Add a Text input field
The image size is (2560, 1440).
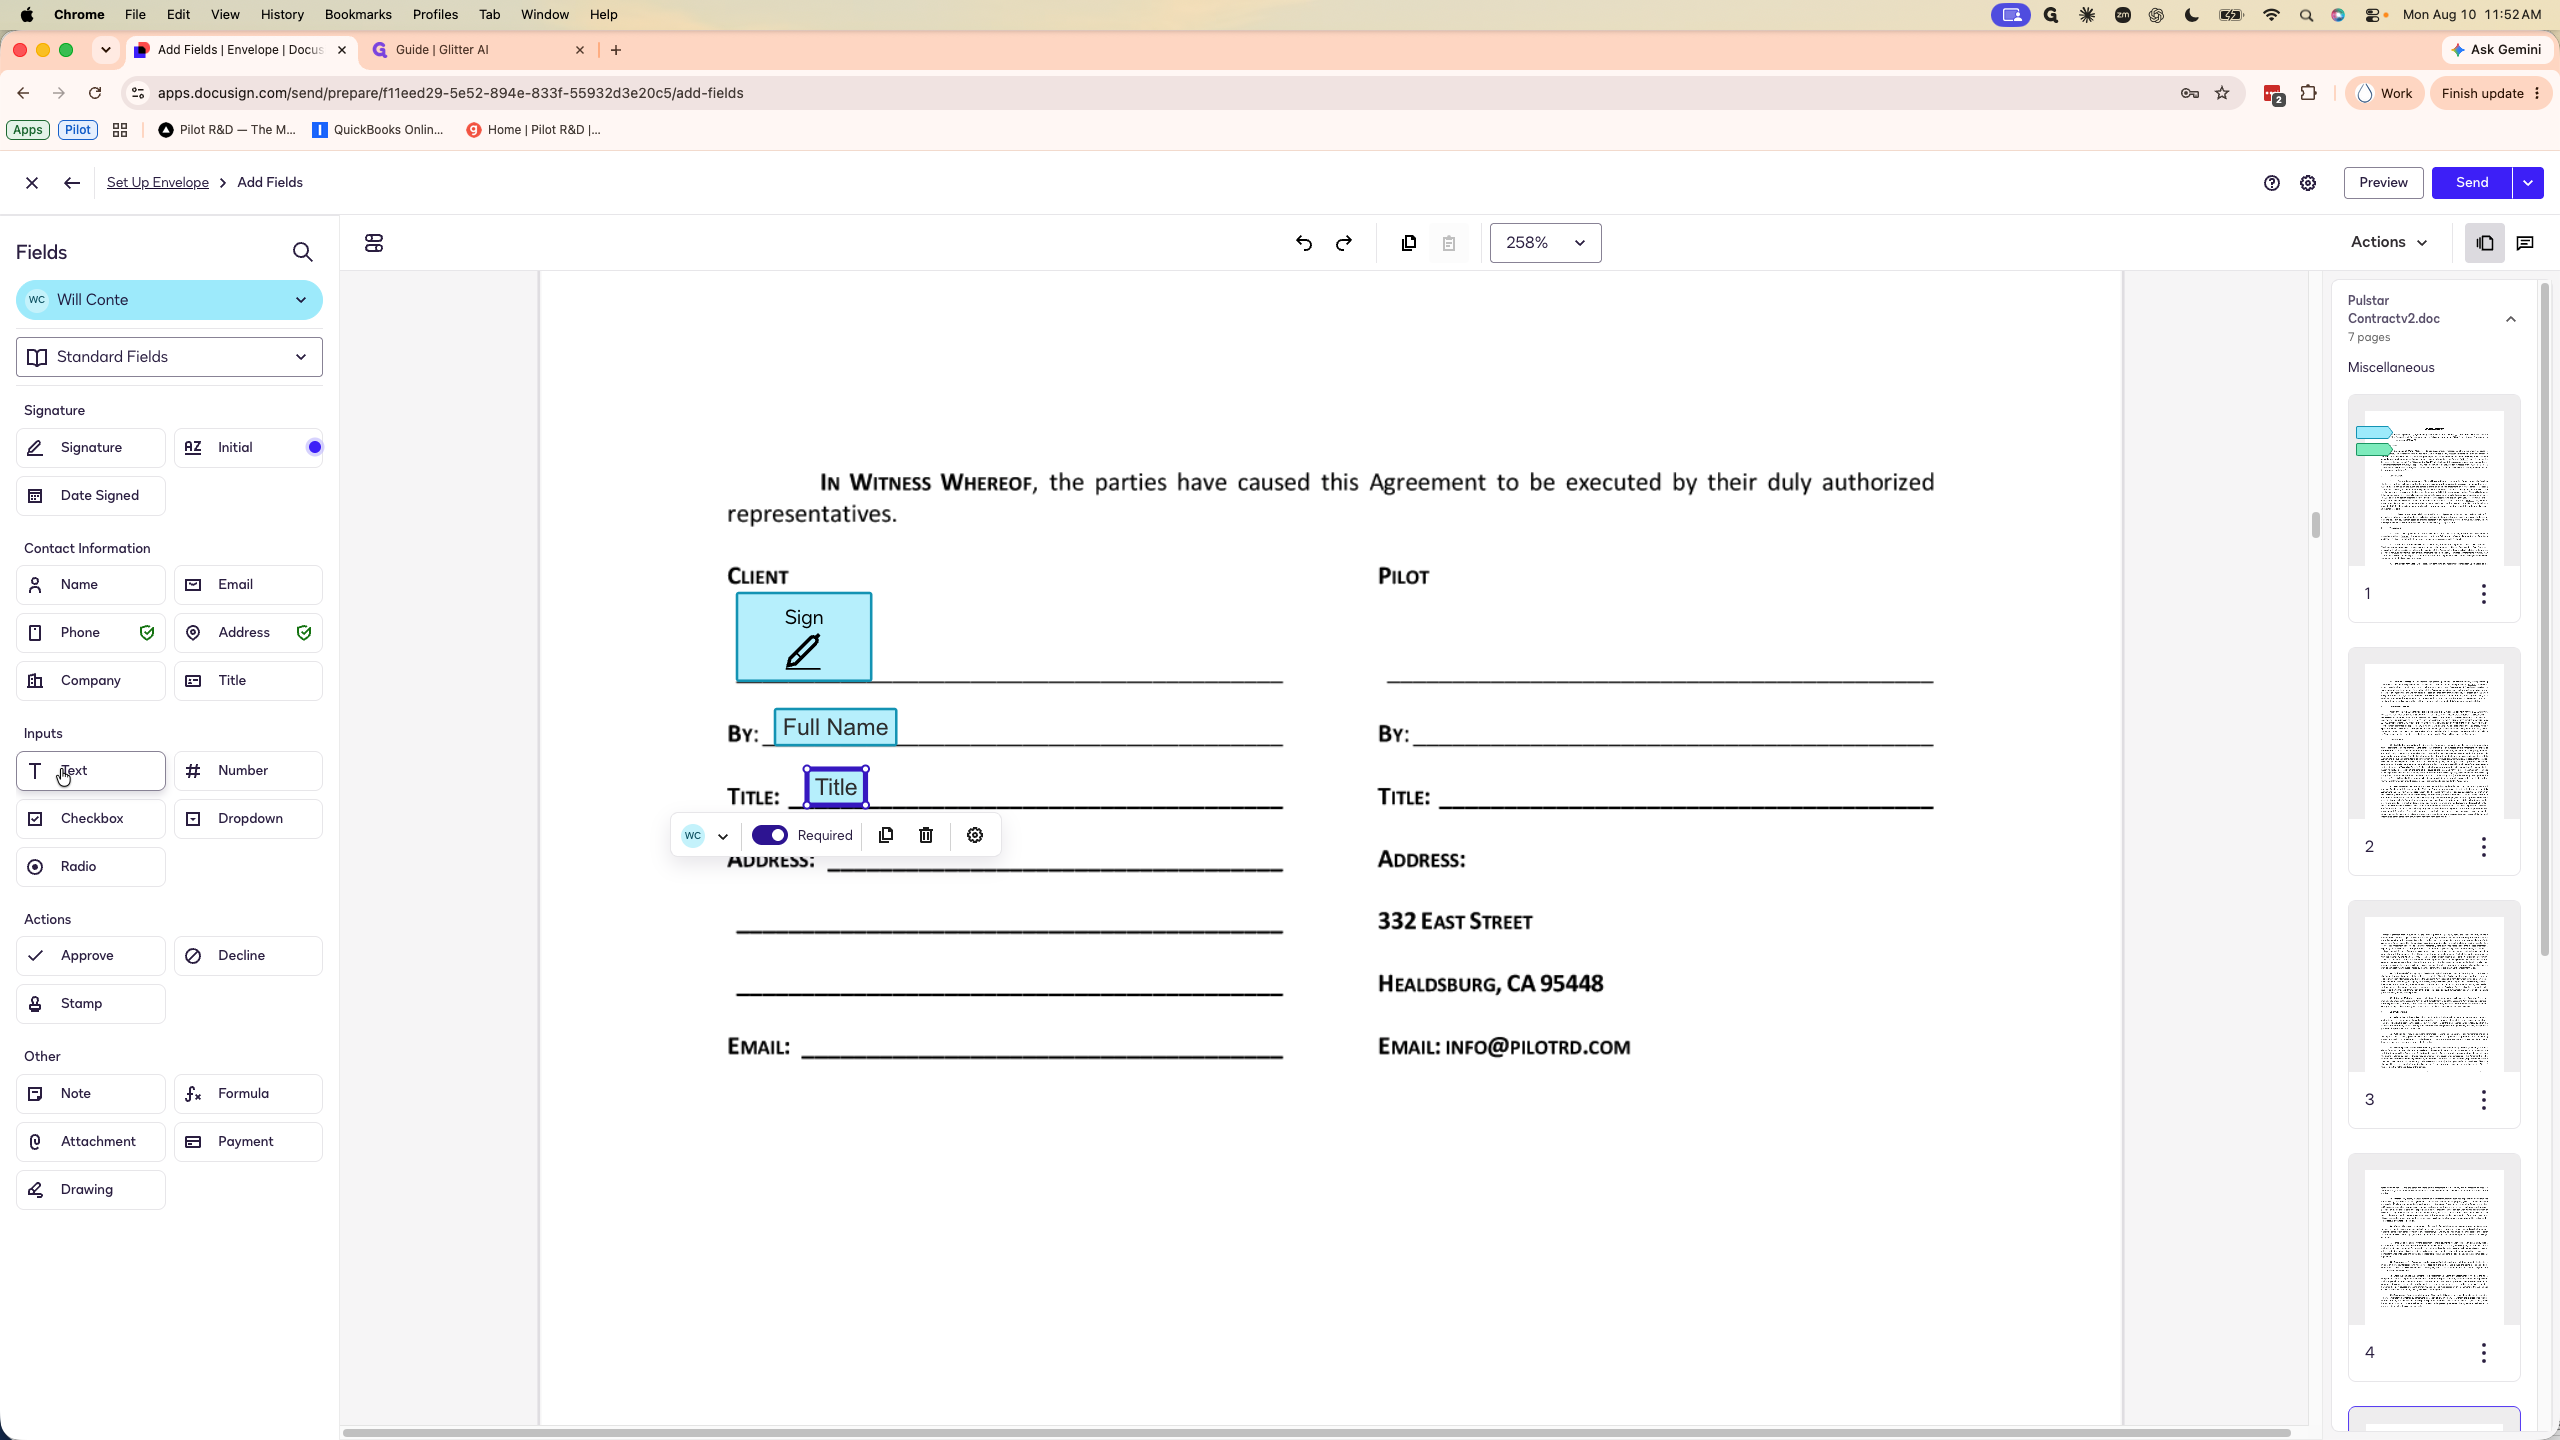[91, 771]
